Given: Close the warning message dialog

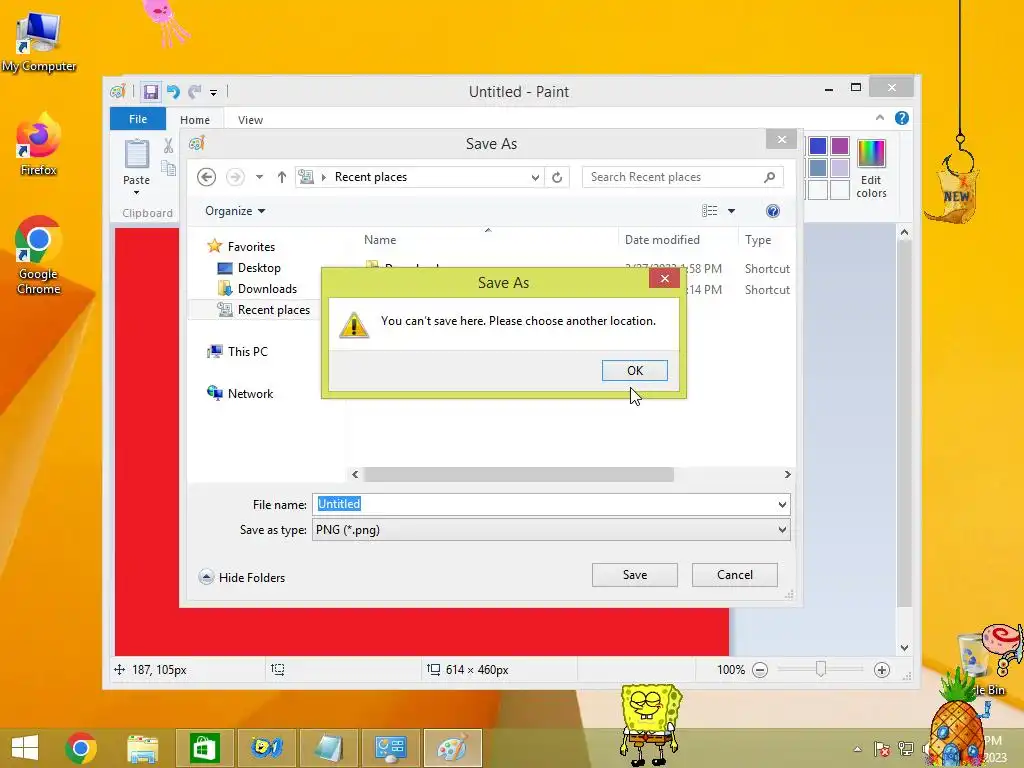Looking at the screenshot, I should pyautogui.click(x=664, y=279).
